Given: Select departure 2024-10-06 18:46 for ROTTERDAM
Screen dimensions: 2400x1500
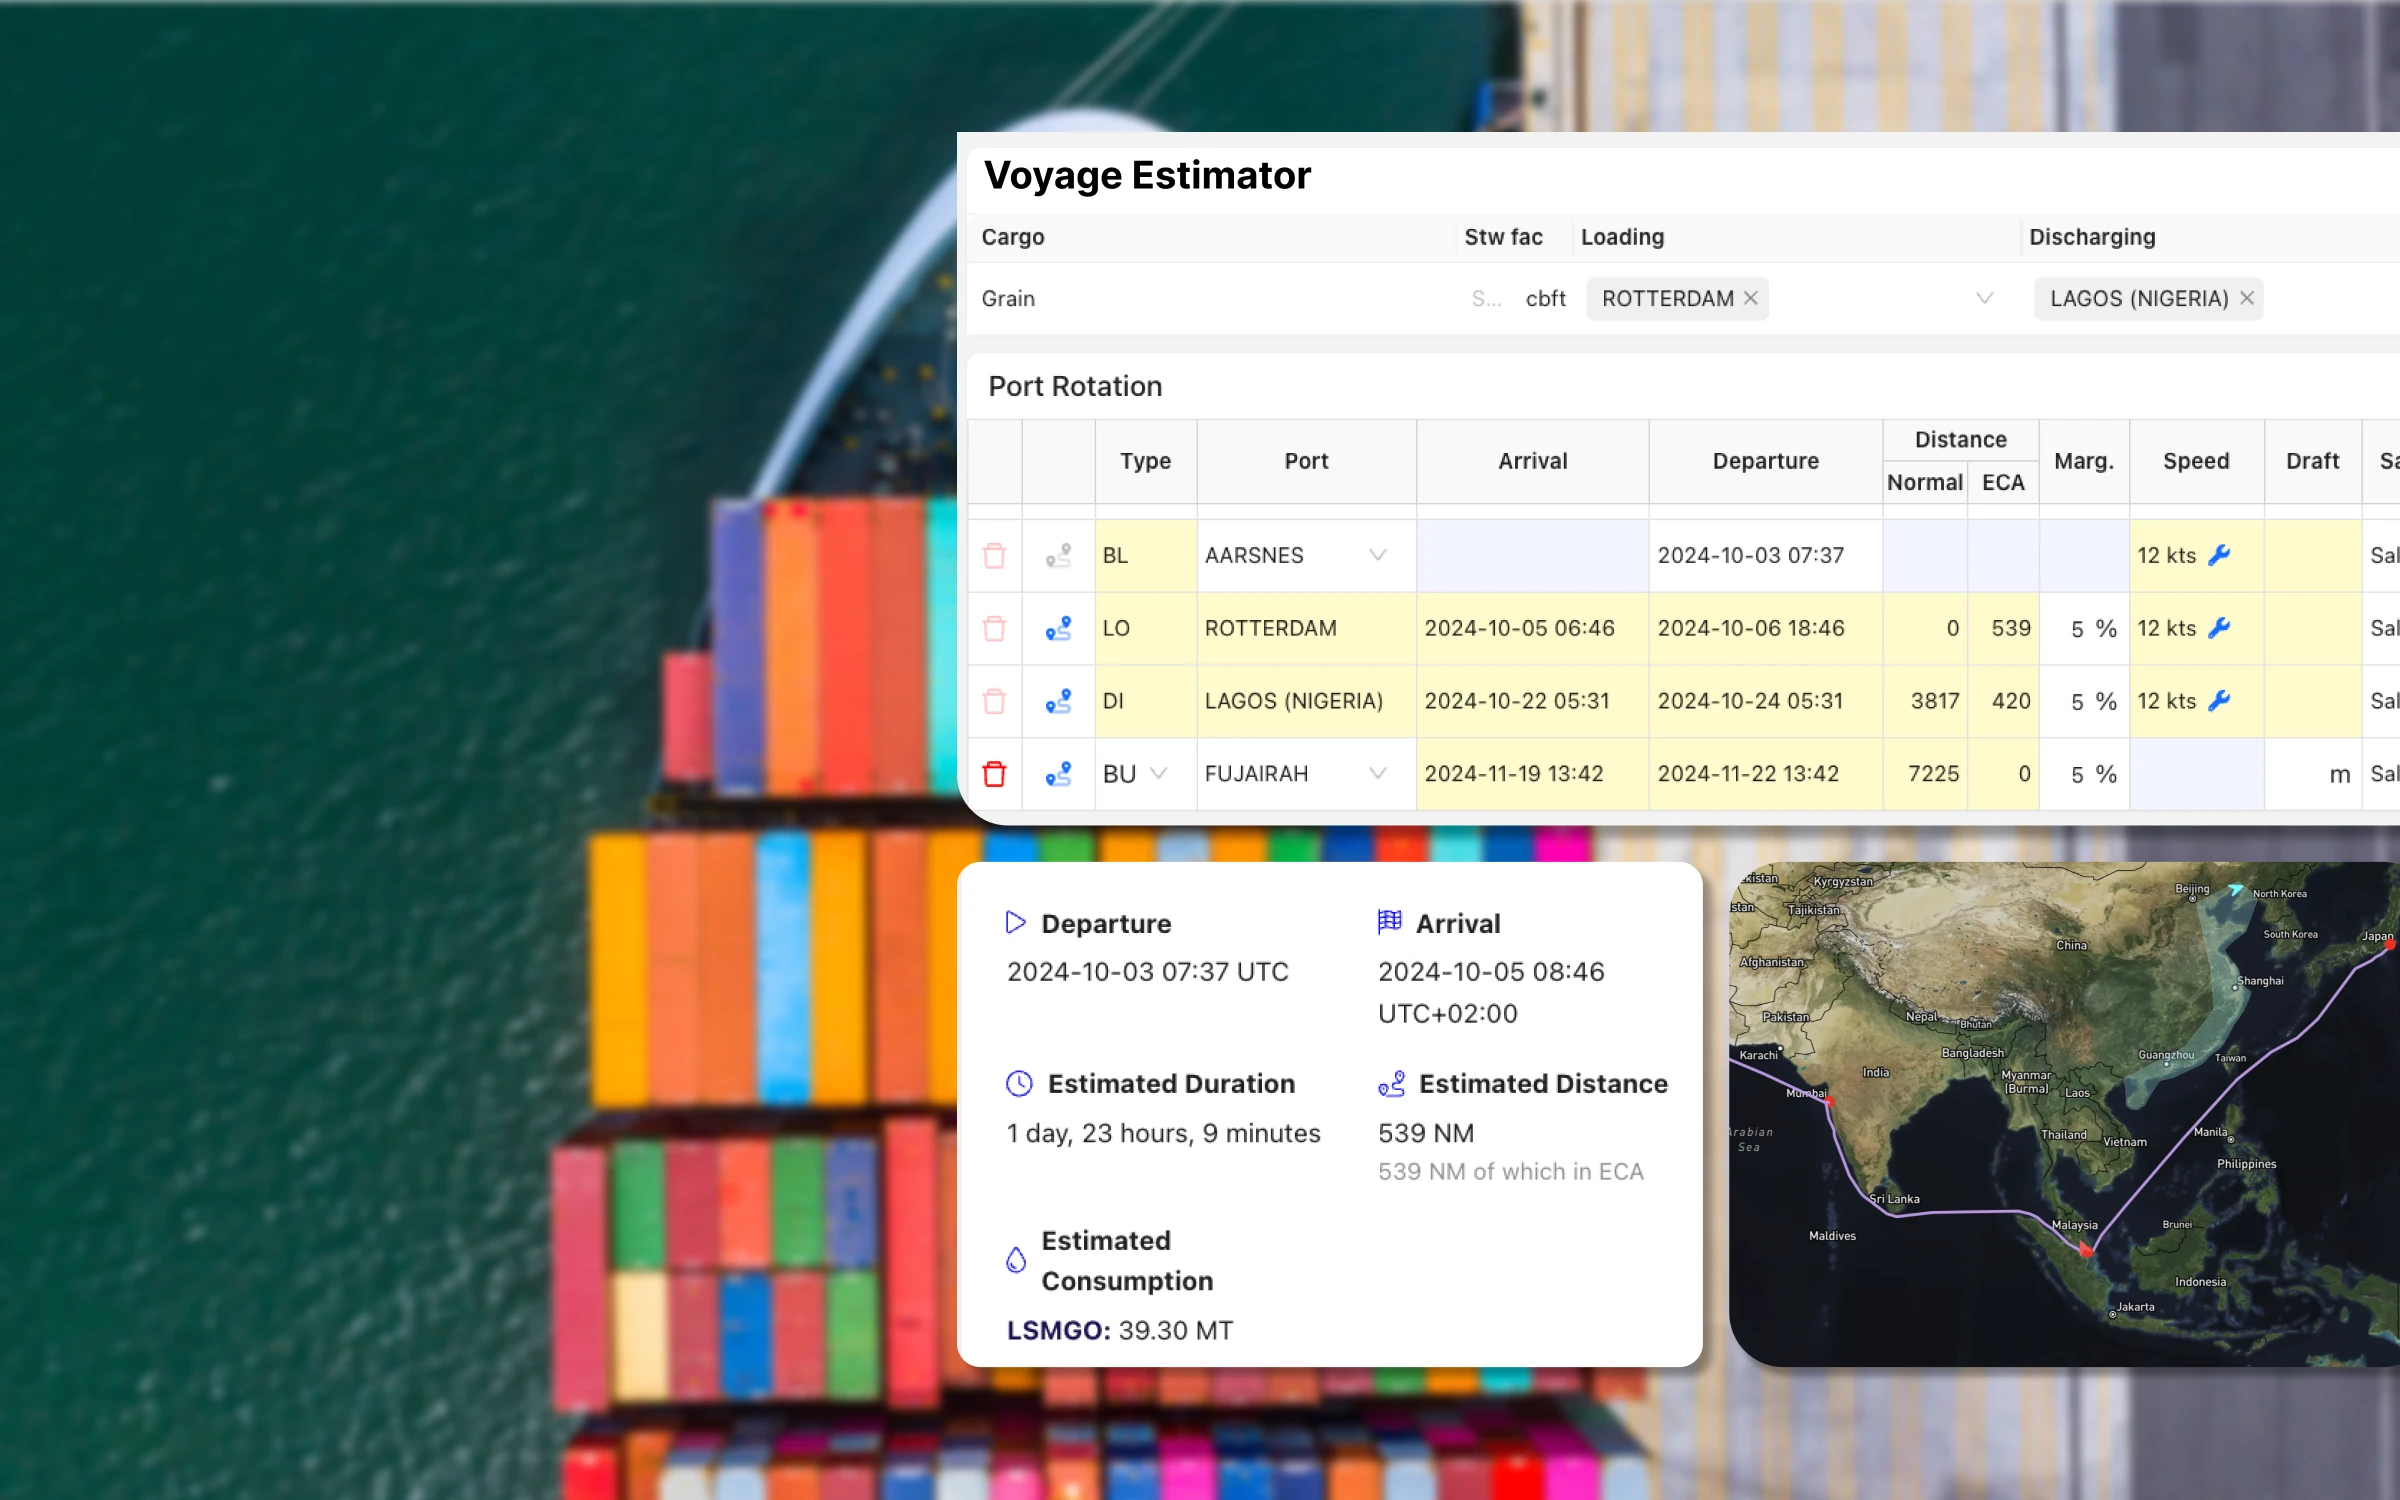Looking at the screenshot, I should (x=1765, y=629).
